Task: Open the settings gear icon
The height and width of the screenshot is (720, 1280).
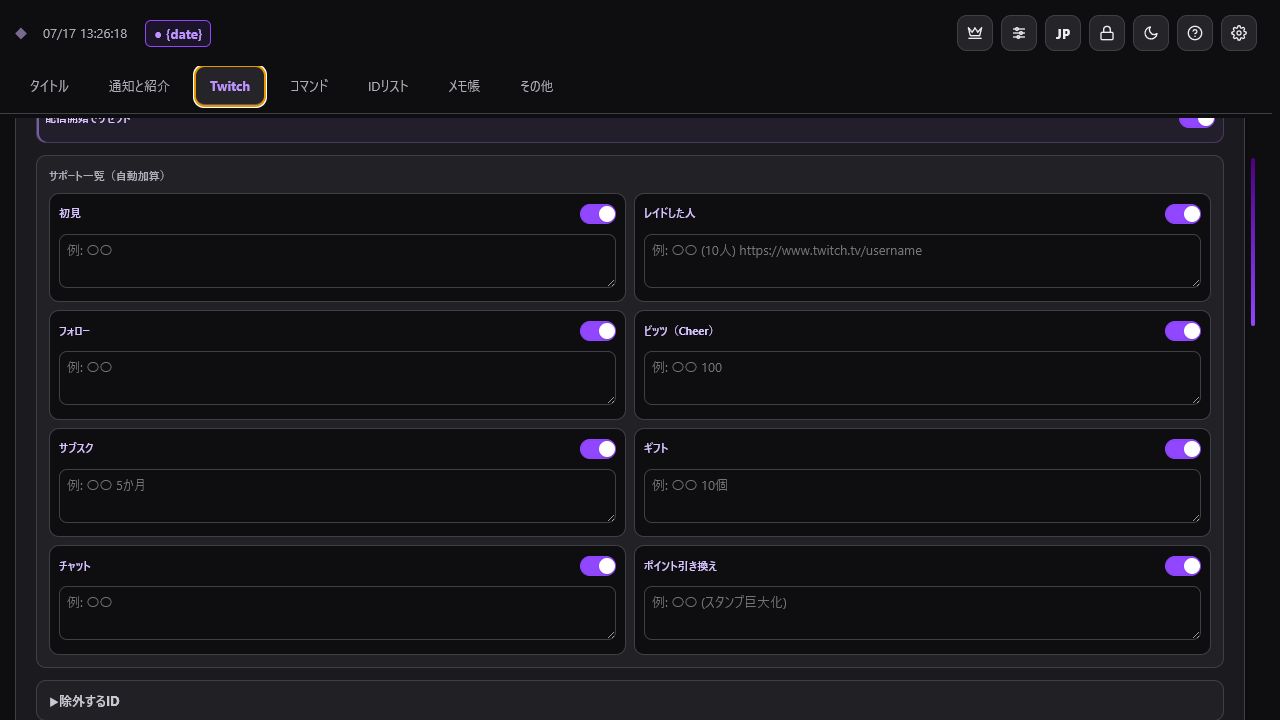Action: pos(1239,33)
